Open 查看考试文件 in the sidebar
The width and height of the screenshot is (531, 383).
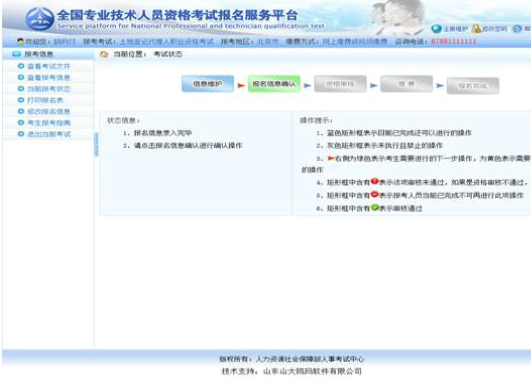(48, 66)
